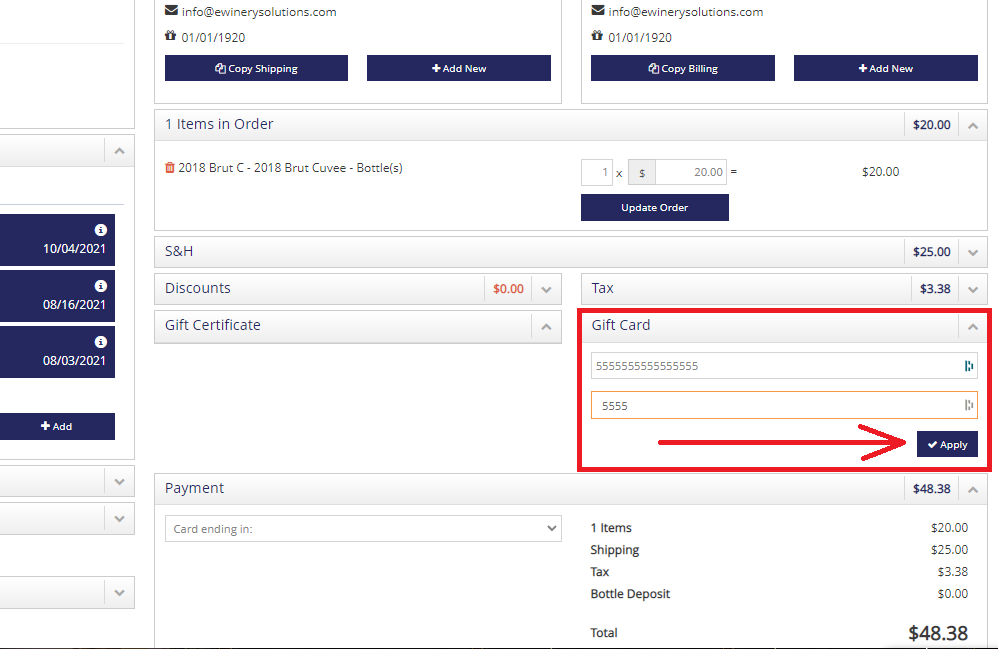The image size is (998, 649).
Task: Collapse the Items in Order section
Action: tap(973, 125)
